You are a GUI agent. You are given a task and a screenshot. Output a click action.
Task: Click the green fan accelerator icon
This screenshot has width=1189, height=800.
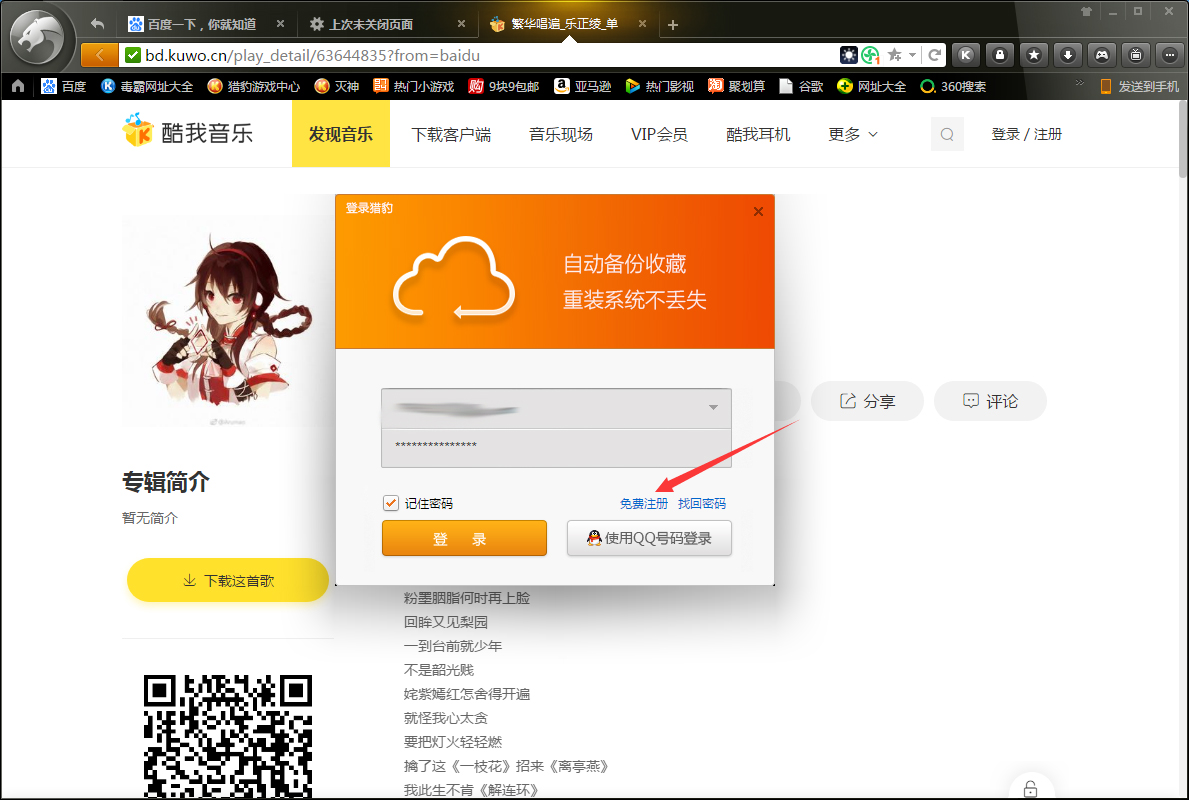point(871,55)
